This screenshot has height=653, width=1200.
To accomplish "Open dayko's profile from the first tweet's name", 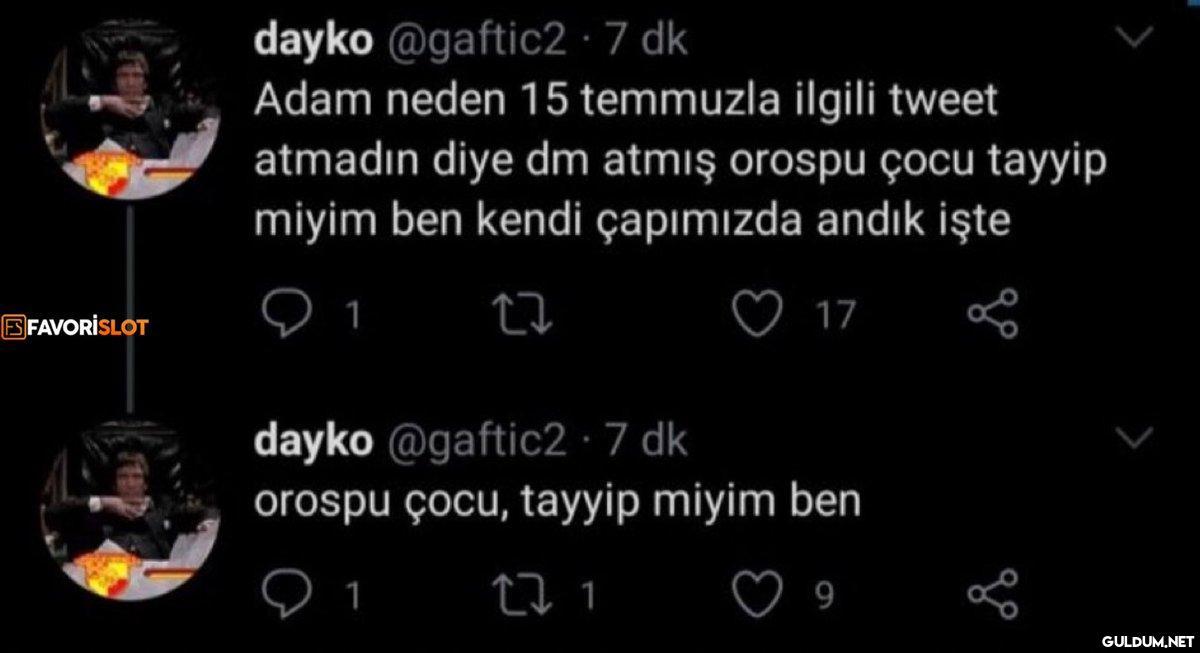I will [x=314, y=40].
